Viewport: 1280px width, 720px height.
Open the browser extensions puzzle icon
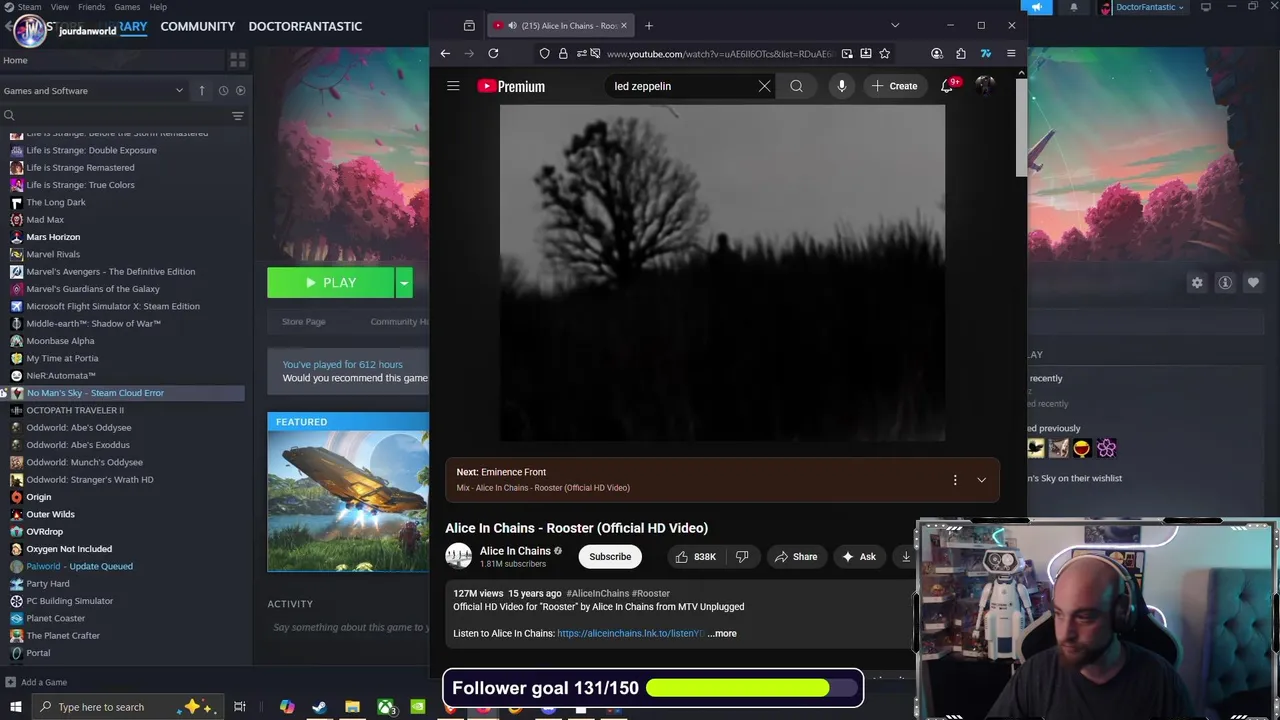click(x=961, y=53)
